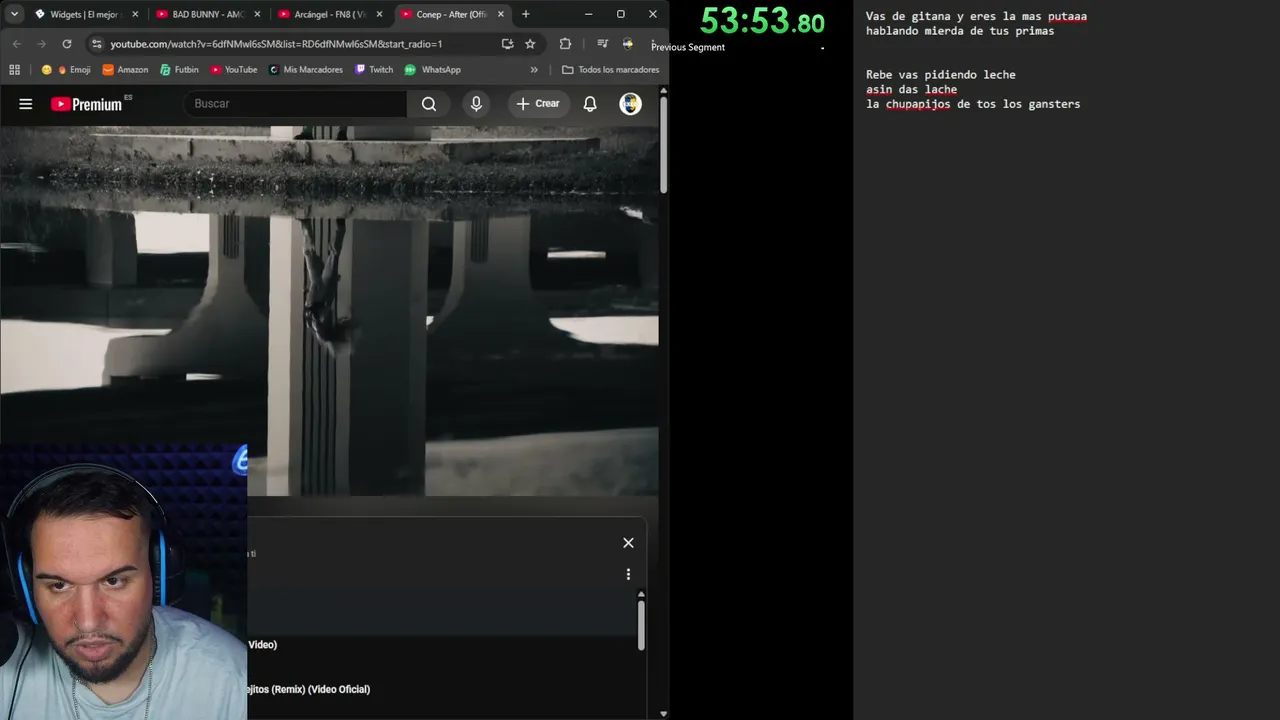Open the Chrome profile avatar
Image resolution: width=1280 pixels, height=720 pixels.
[627, 44]
